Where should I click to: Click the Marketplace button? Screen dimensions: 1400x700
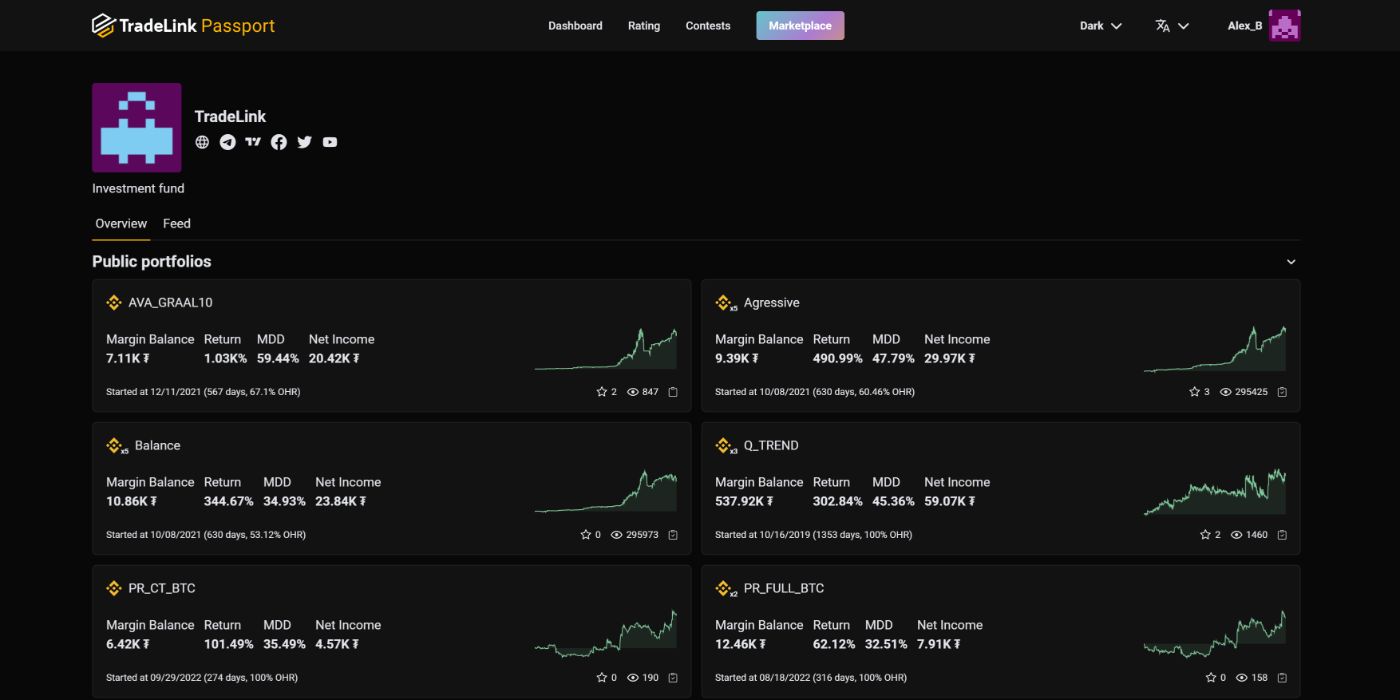800,25
